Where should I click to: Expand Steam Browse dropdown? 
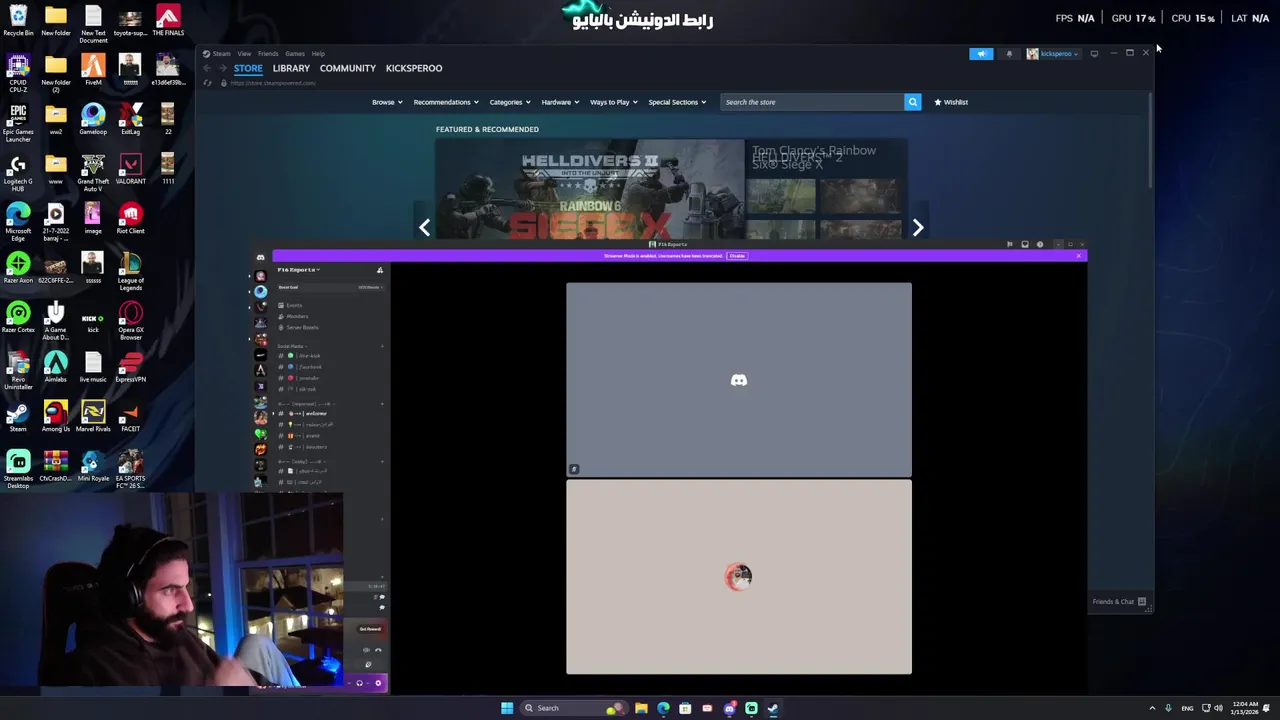point(387,102)
